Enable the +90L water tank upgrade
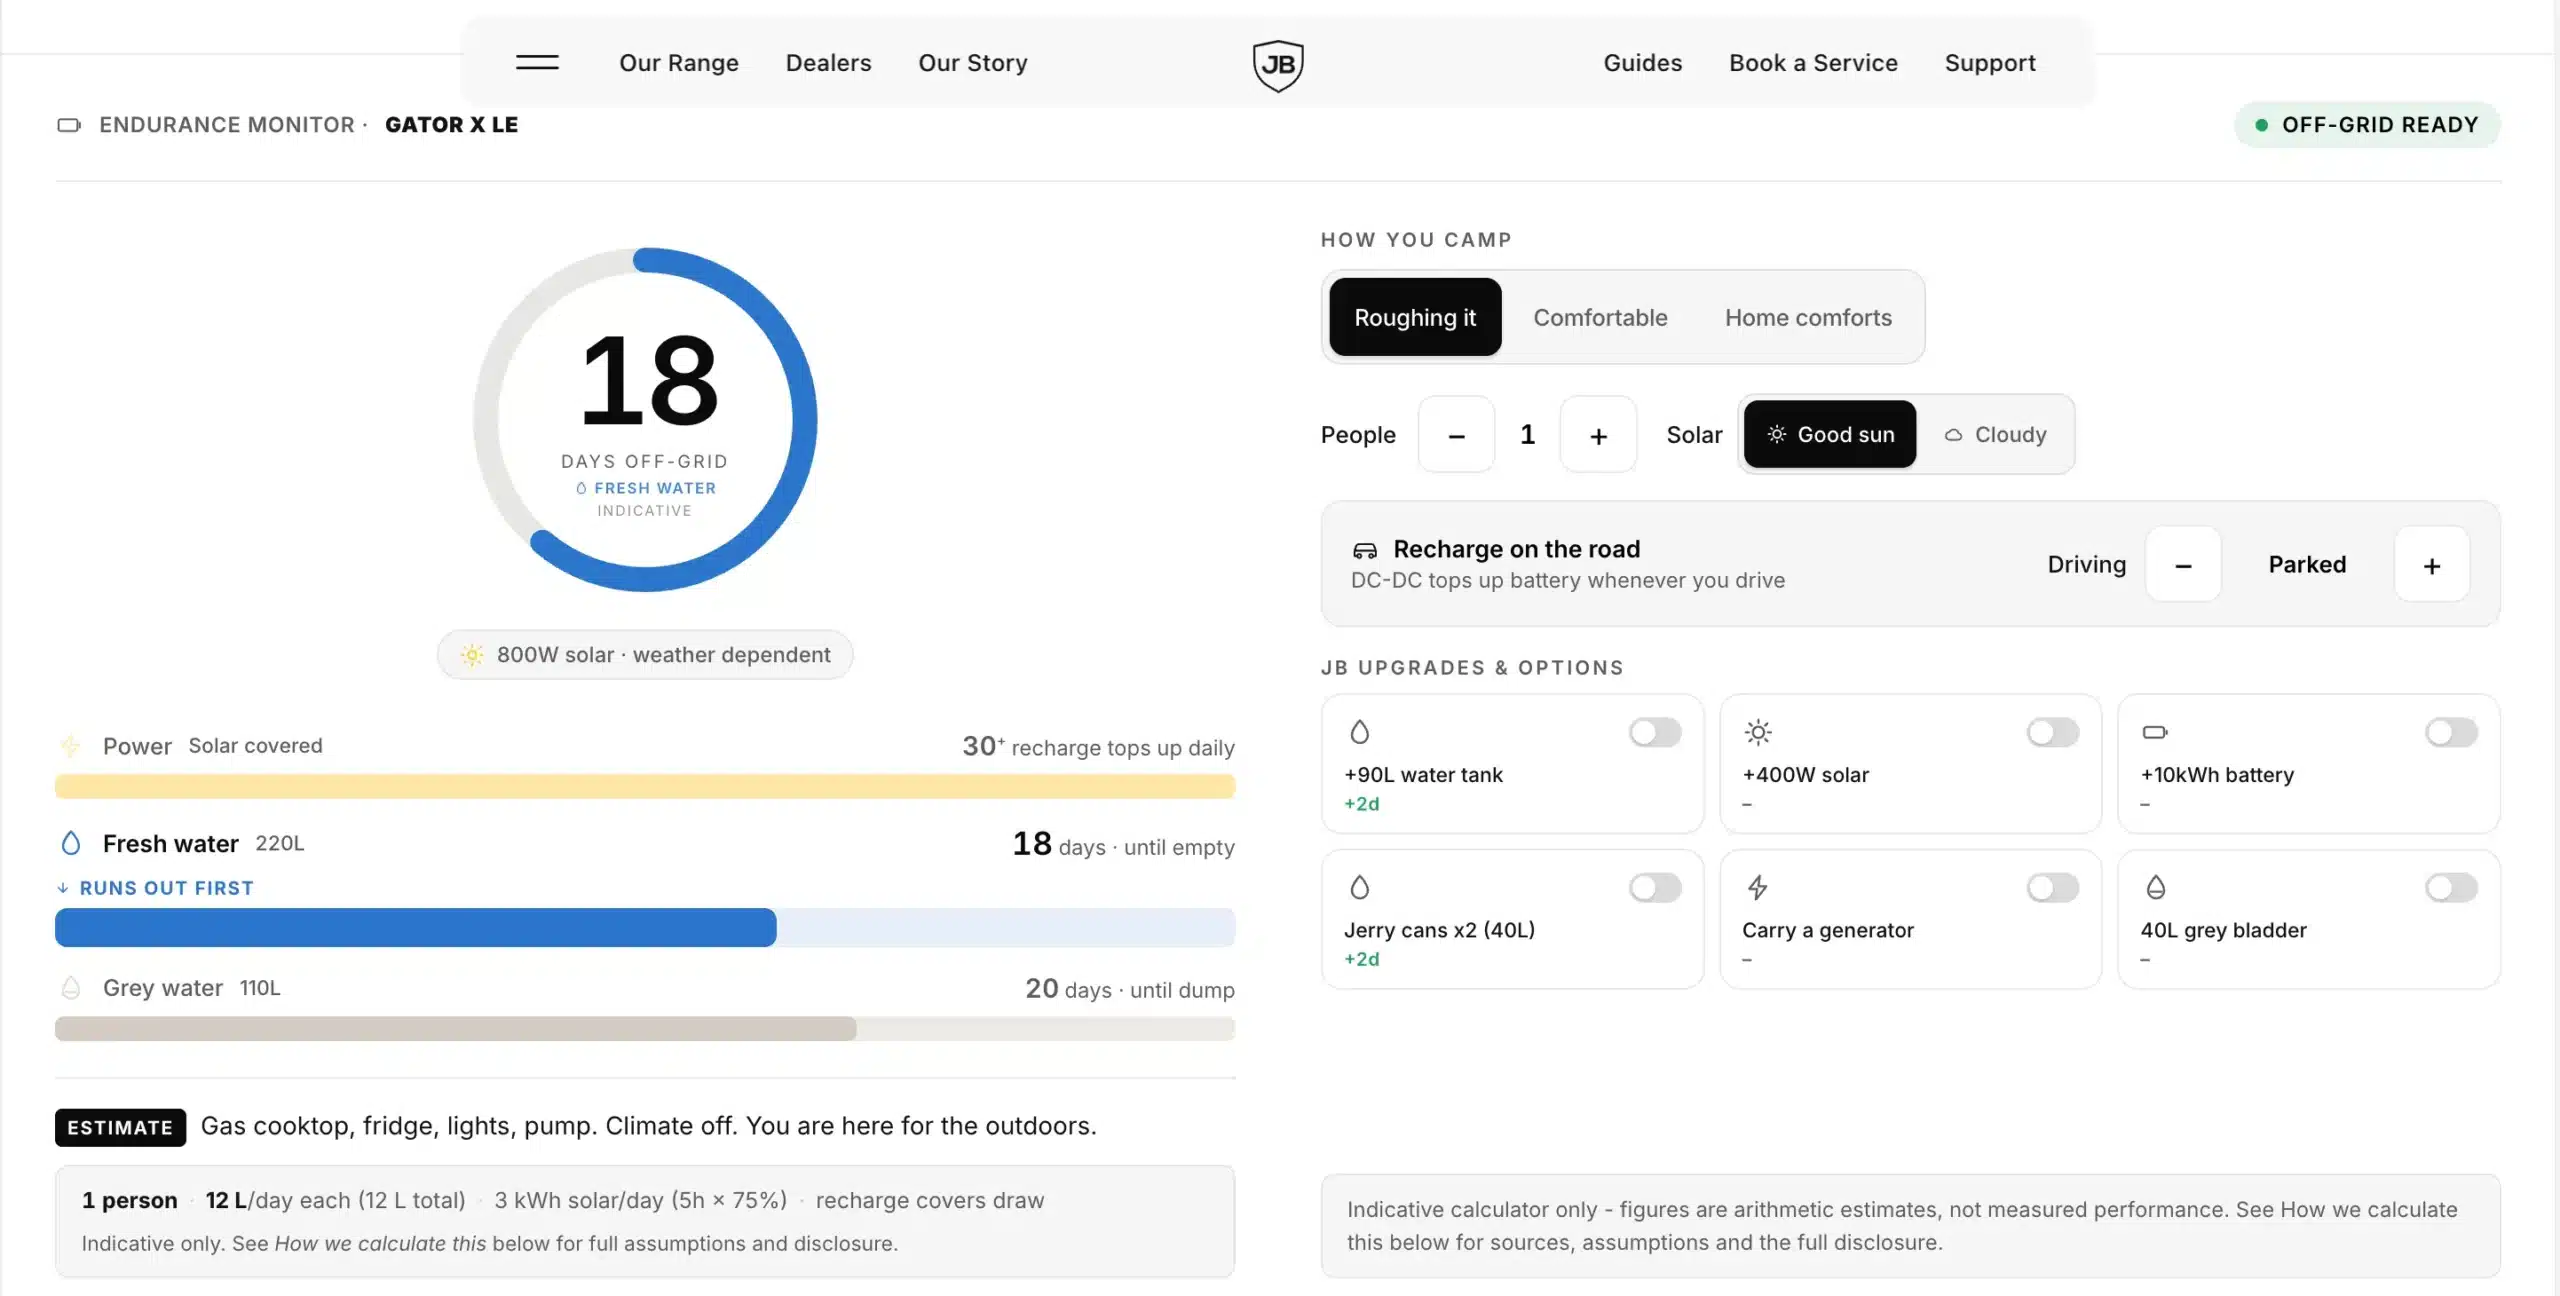This screenshot has width=2560, height=1296. [1655, 732]
